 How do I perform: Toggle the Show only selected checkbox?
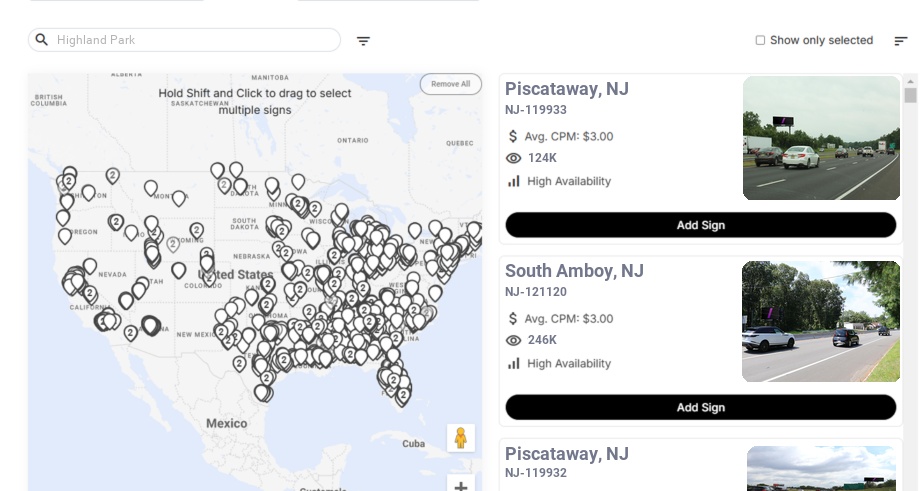point(760,41)
